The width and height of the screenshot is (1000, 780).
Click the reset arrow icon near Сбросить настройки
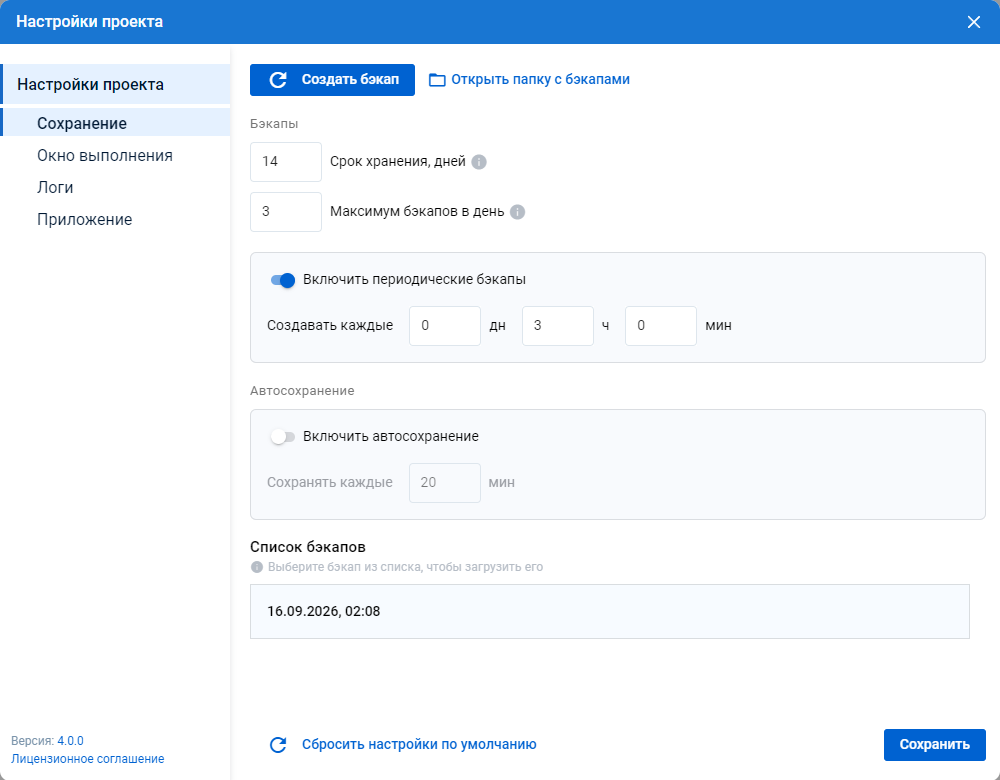click(x=278, y=745)
